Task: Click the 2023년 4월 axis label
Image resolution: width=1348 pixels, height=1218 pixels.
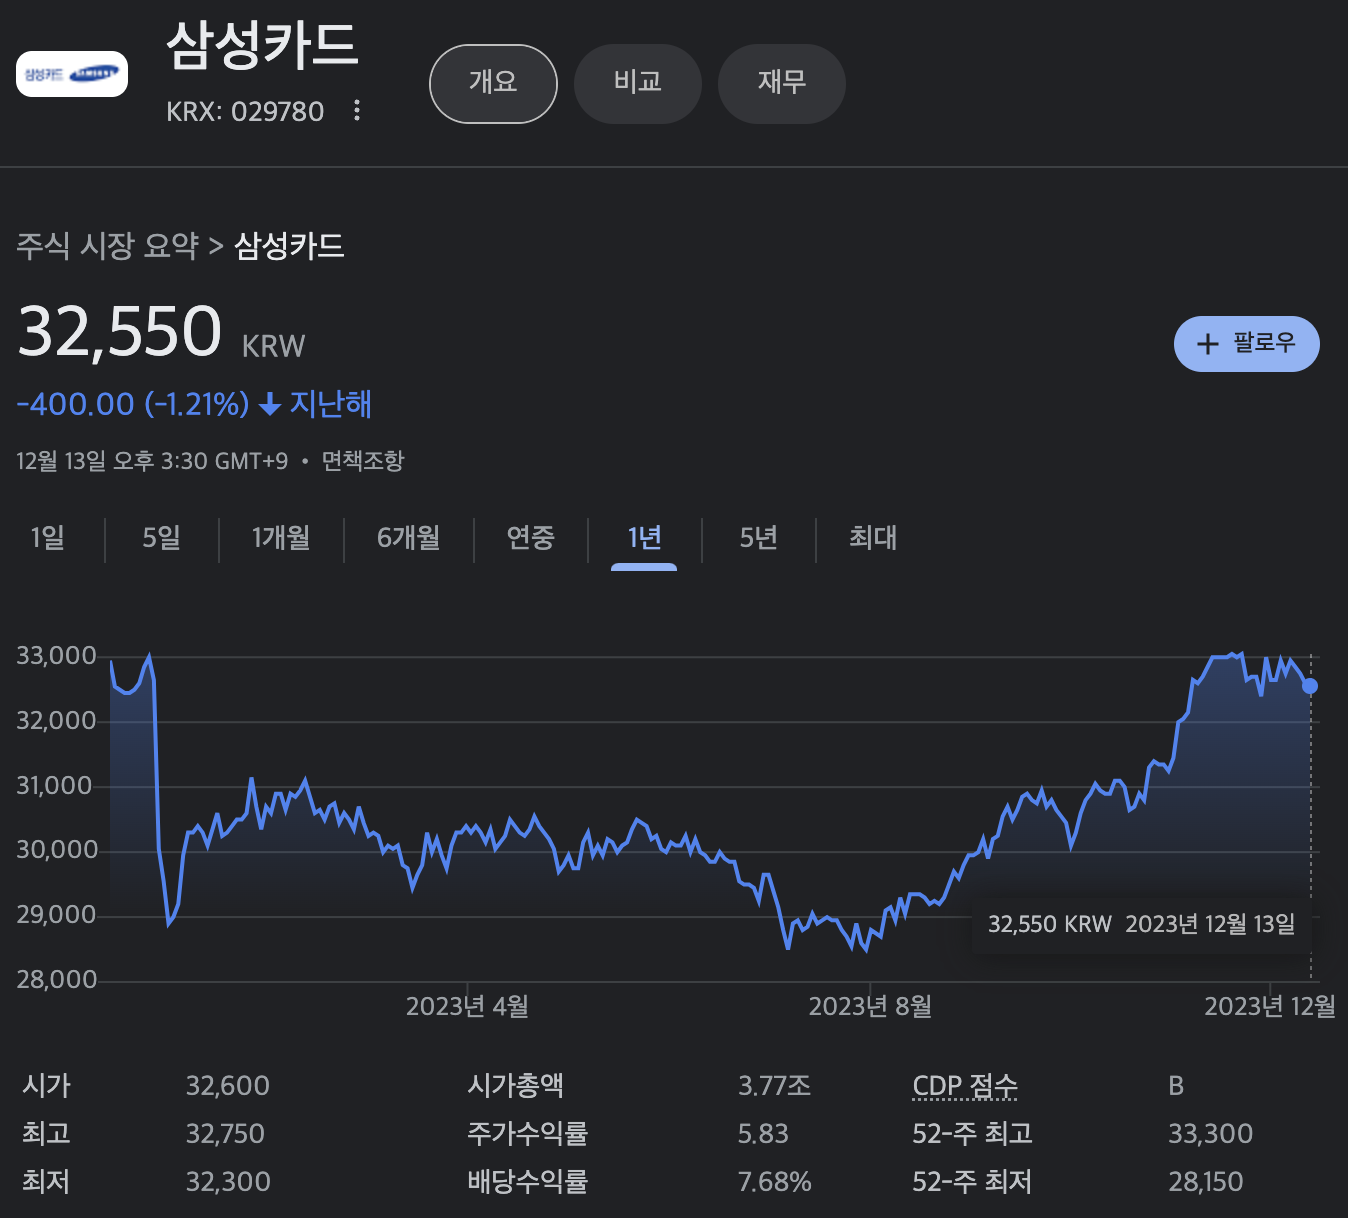Action: click(x=467, y=1006)
